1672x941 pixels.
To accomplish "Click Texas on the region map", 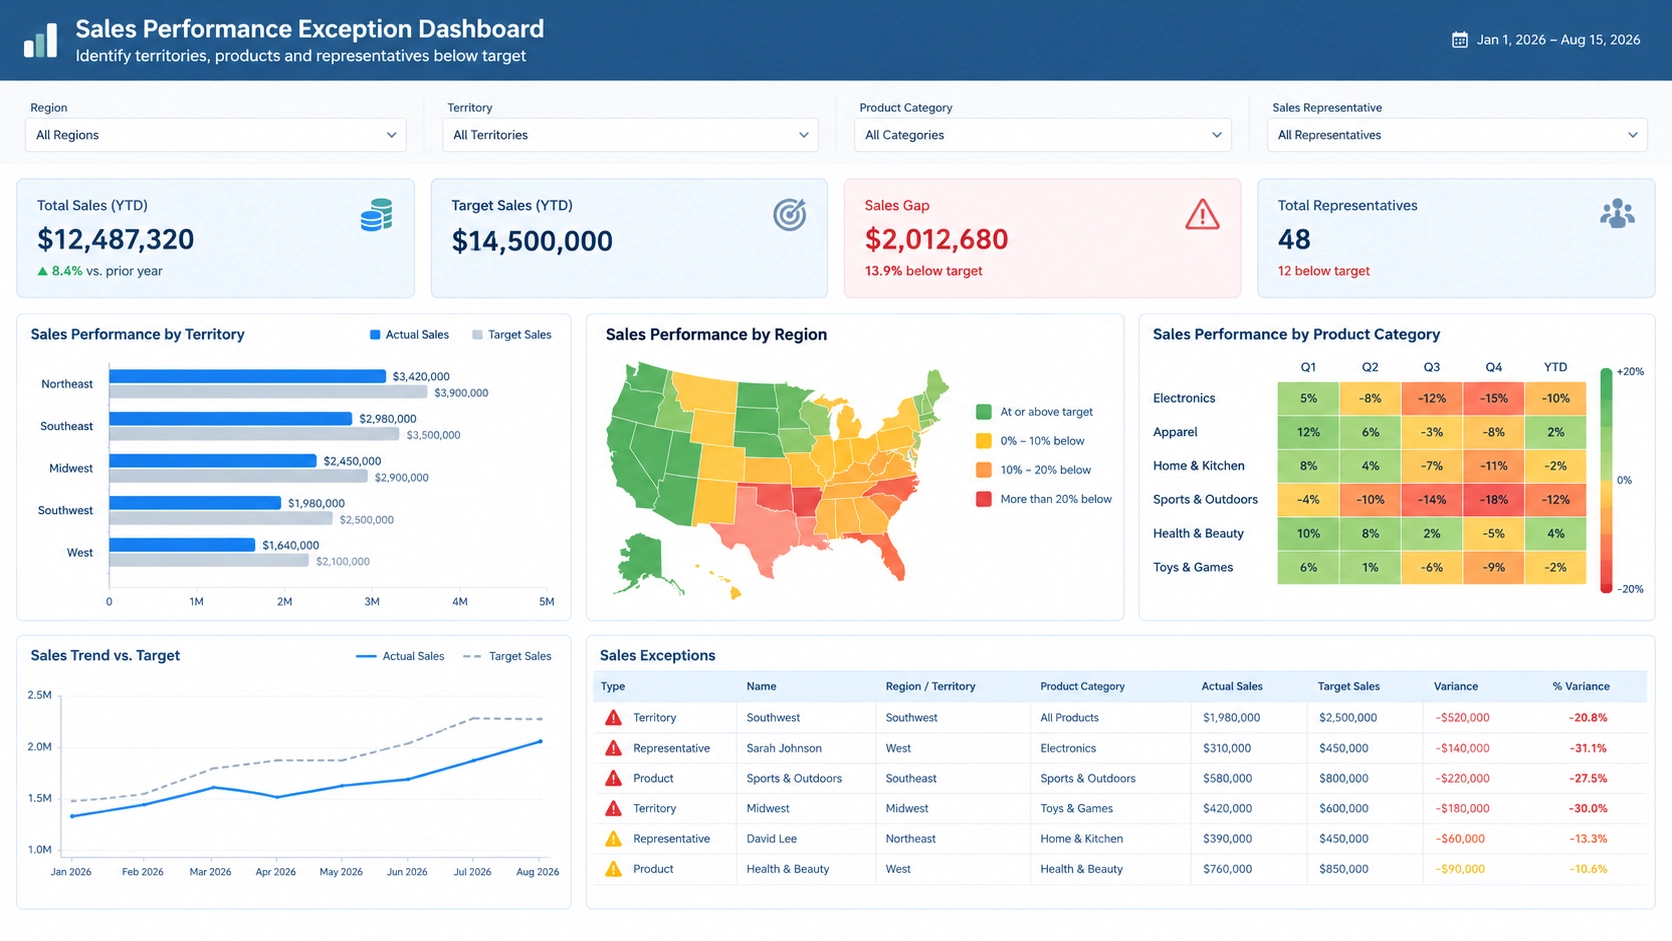I will 760,535.
